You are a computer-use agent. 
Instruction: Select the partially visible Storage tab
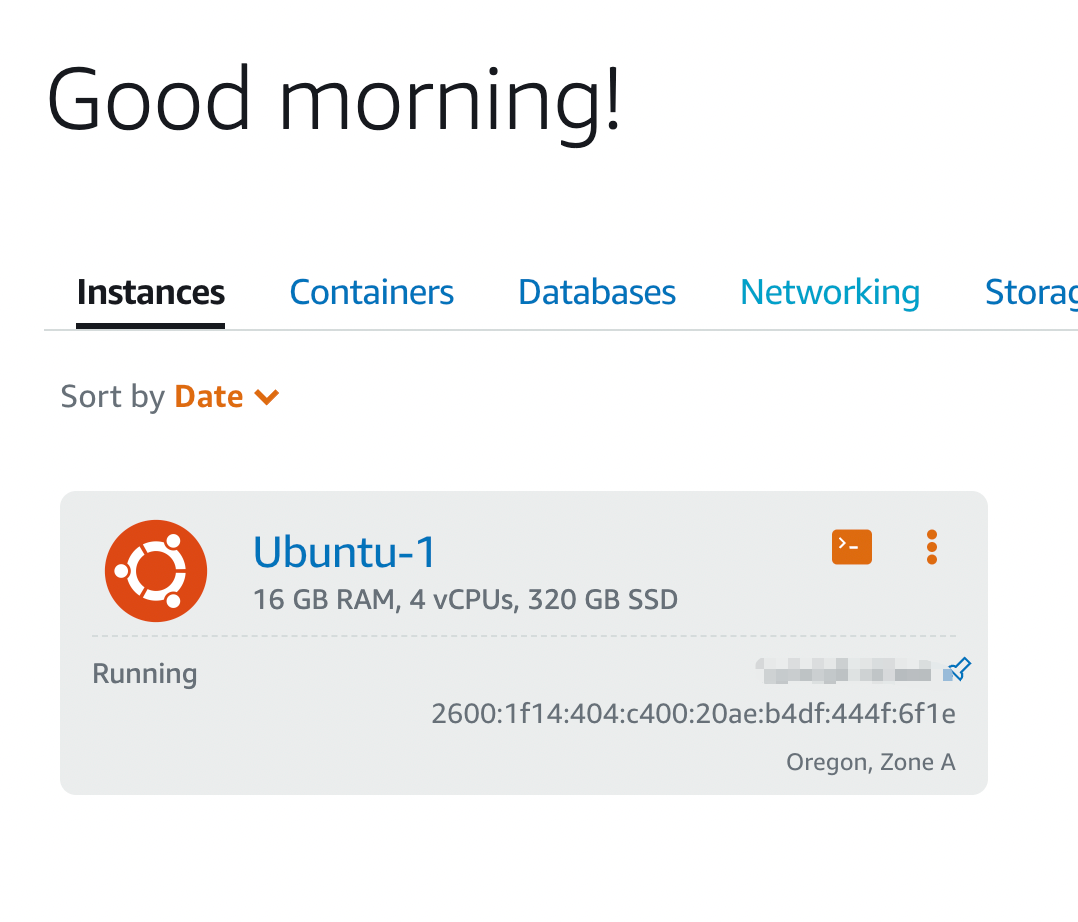coord(1030,293)
